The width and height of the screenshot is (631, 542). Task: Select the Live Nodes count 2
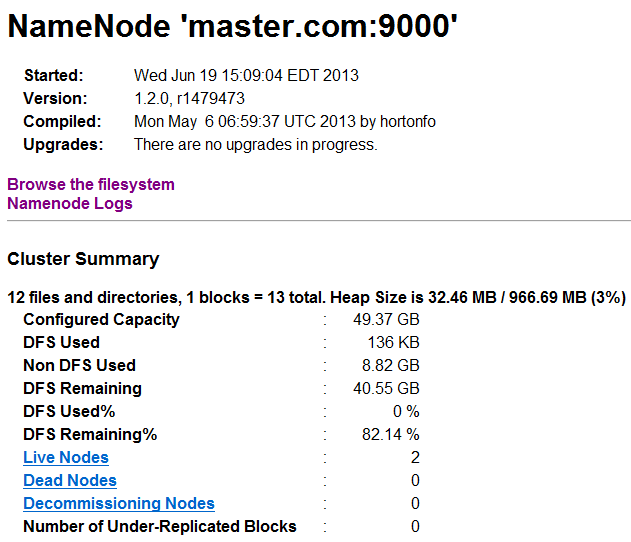[x=415, y=458]
